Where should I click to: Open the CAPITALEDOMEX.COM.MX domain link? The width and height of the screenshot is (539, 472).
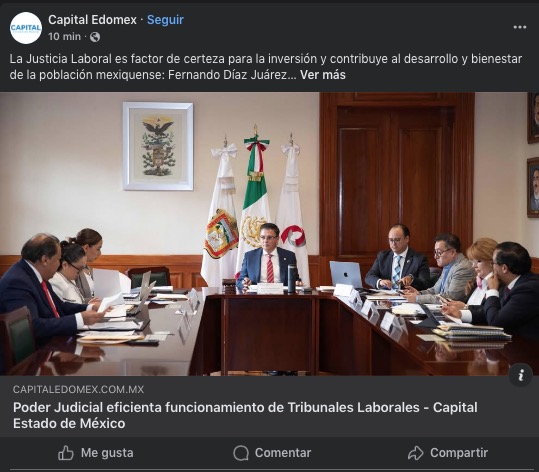(78, 389)
